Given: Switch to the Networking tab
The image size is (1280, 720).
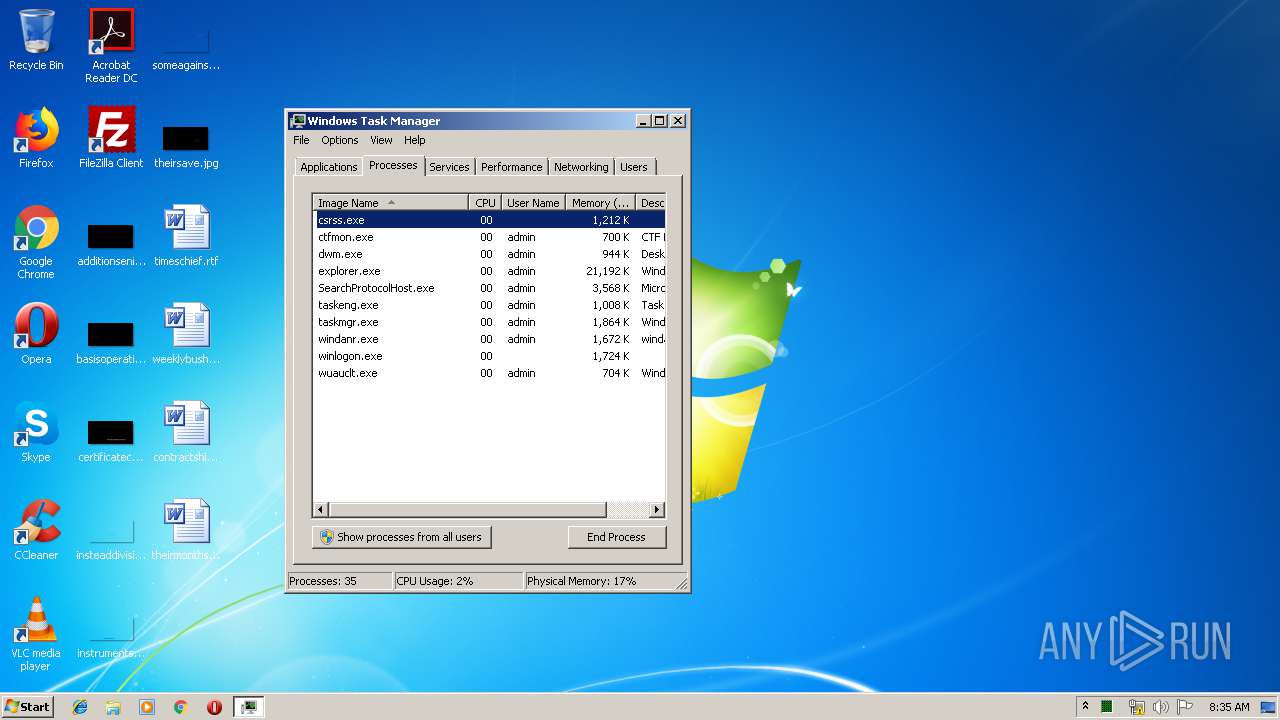Looking at the screenshot, I should coord(581,167).
